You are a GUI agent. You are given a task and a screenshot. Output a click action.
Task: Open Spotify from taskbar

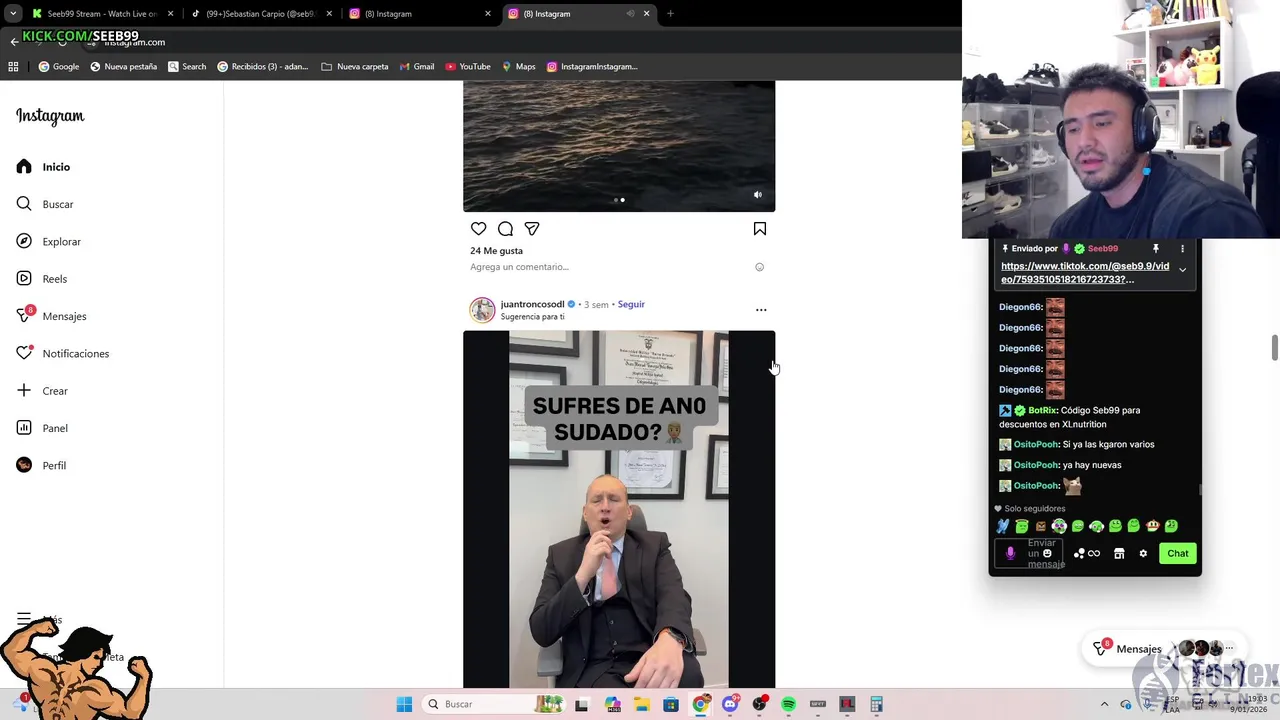(x=788, y=704)
